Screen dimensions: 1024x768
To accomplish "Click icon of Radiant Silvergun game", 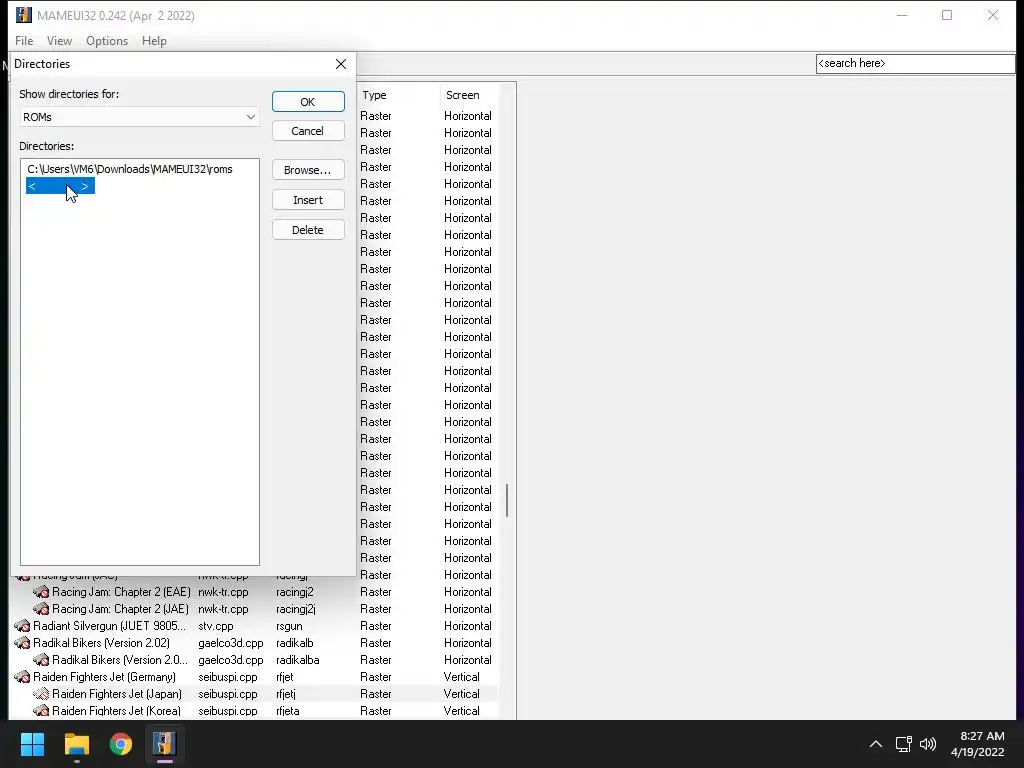I will 22,626.
